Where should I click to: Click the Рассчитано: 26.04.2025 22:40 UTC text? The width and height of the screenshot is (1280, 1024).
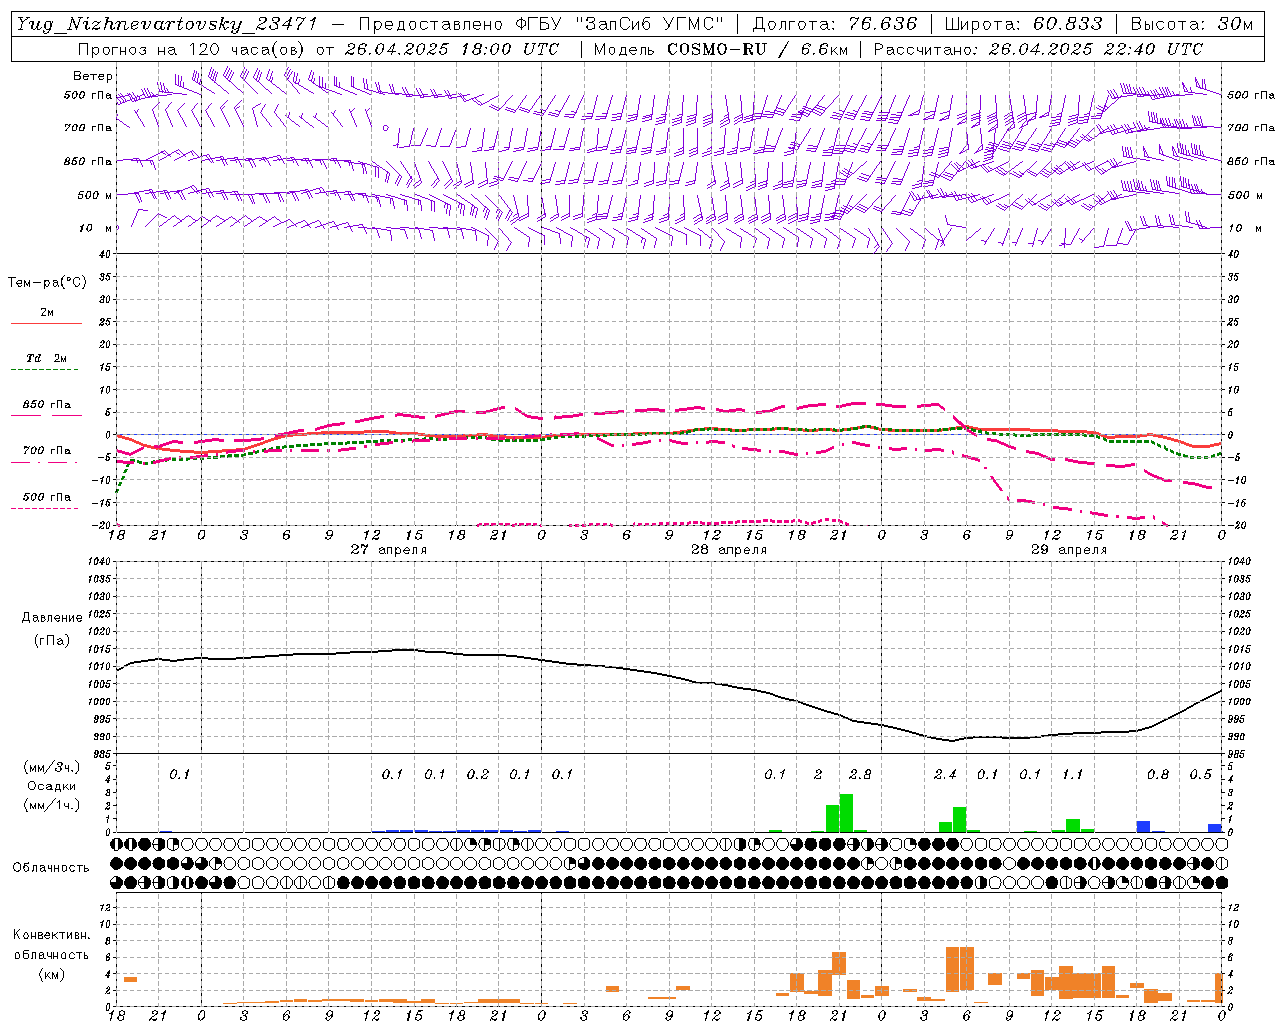(1038, 49)
